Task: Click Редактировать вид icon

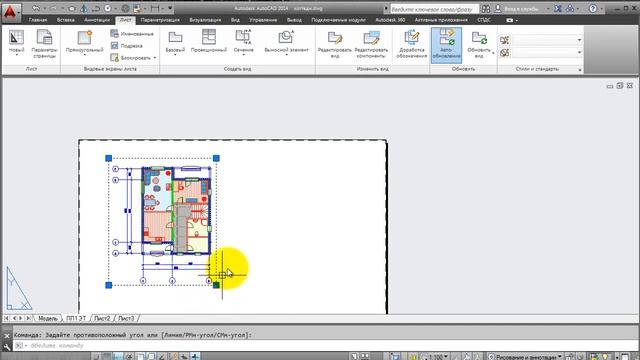Action: (x=335, y=38)
